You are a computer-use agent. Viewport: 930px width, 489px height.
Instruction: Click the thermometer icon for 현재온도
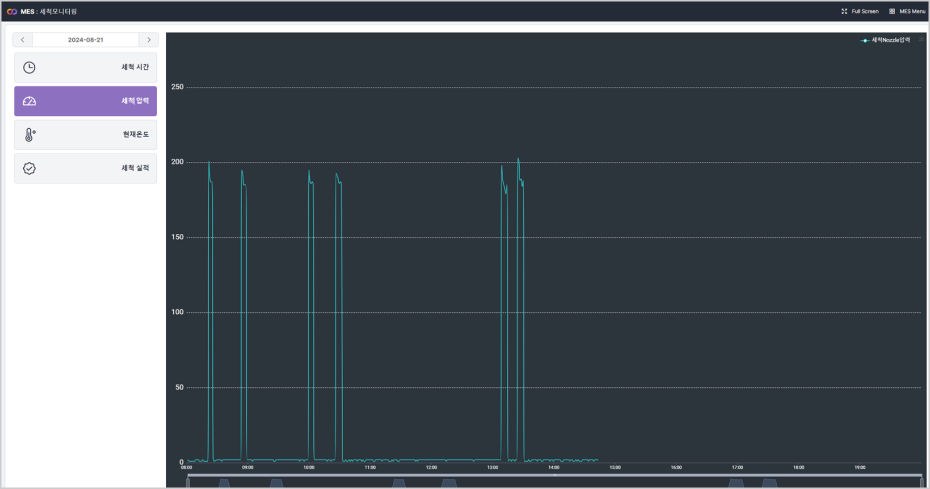pyautogui.click(x=29, y=135)
